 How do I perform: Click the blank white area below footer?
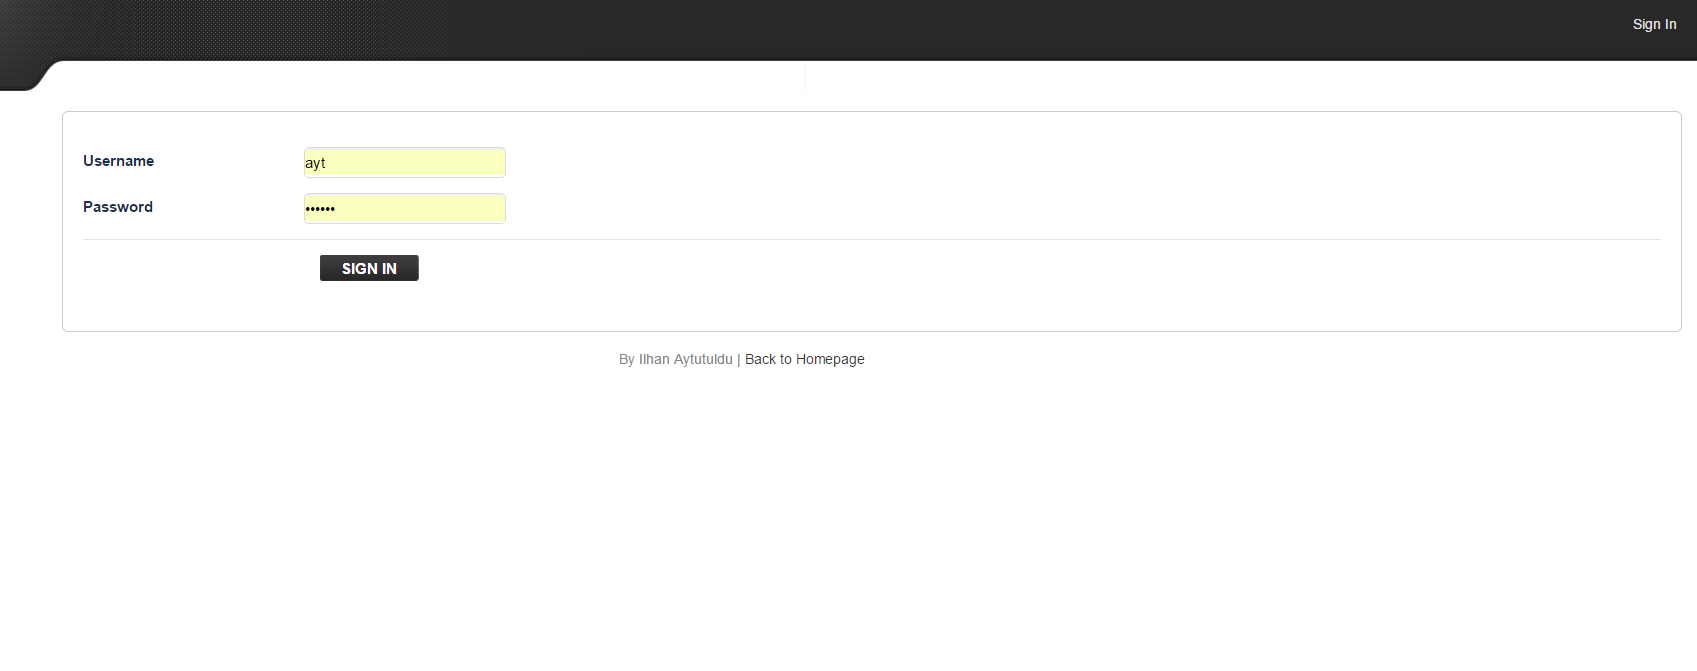tap(850, 520)
